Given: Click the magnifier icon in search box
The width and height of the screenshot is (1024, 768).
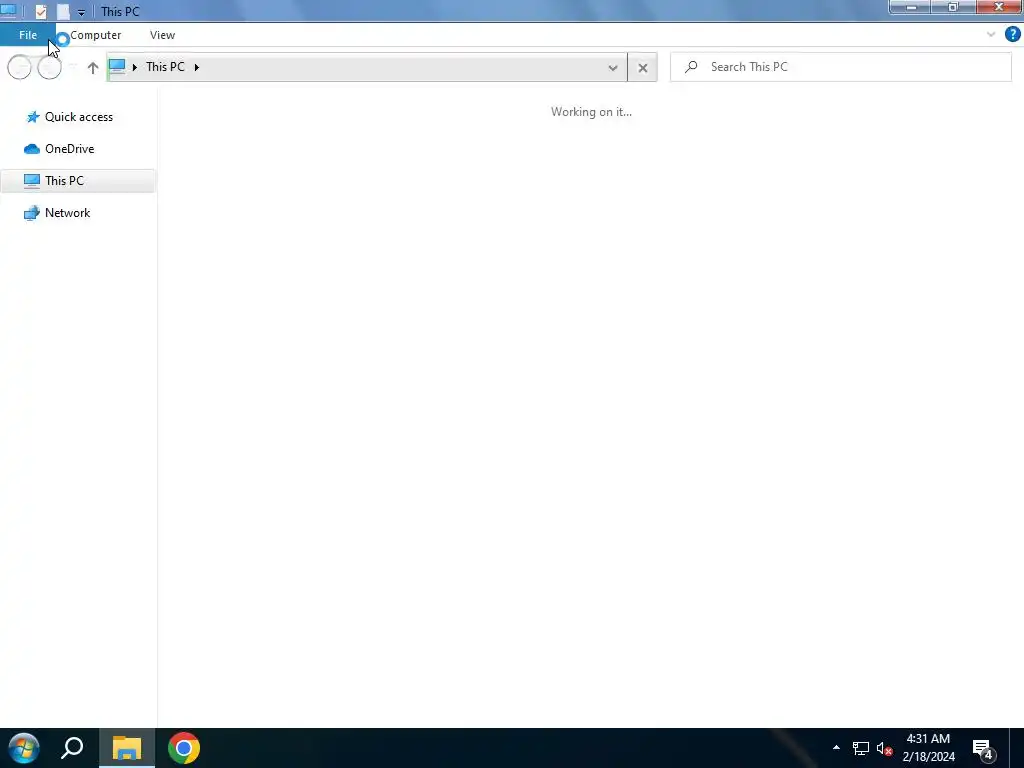Looking at the screenshot, I should 691,67.
